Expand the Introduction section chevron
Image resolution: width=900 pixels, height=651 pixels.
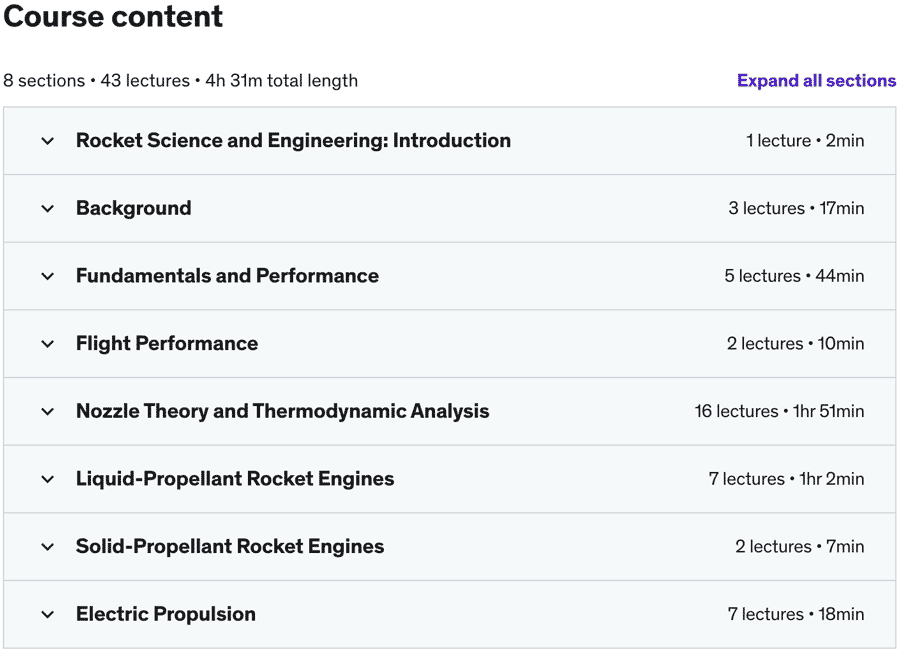click(x=47, y=141)
